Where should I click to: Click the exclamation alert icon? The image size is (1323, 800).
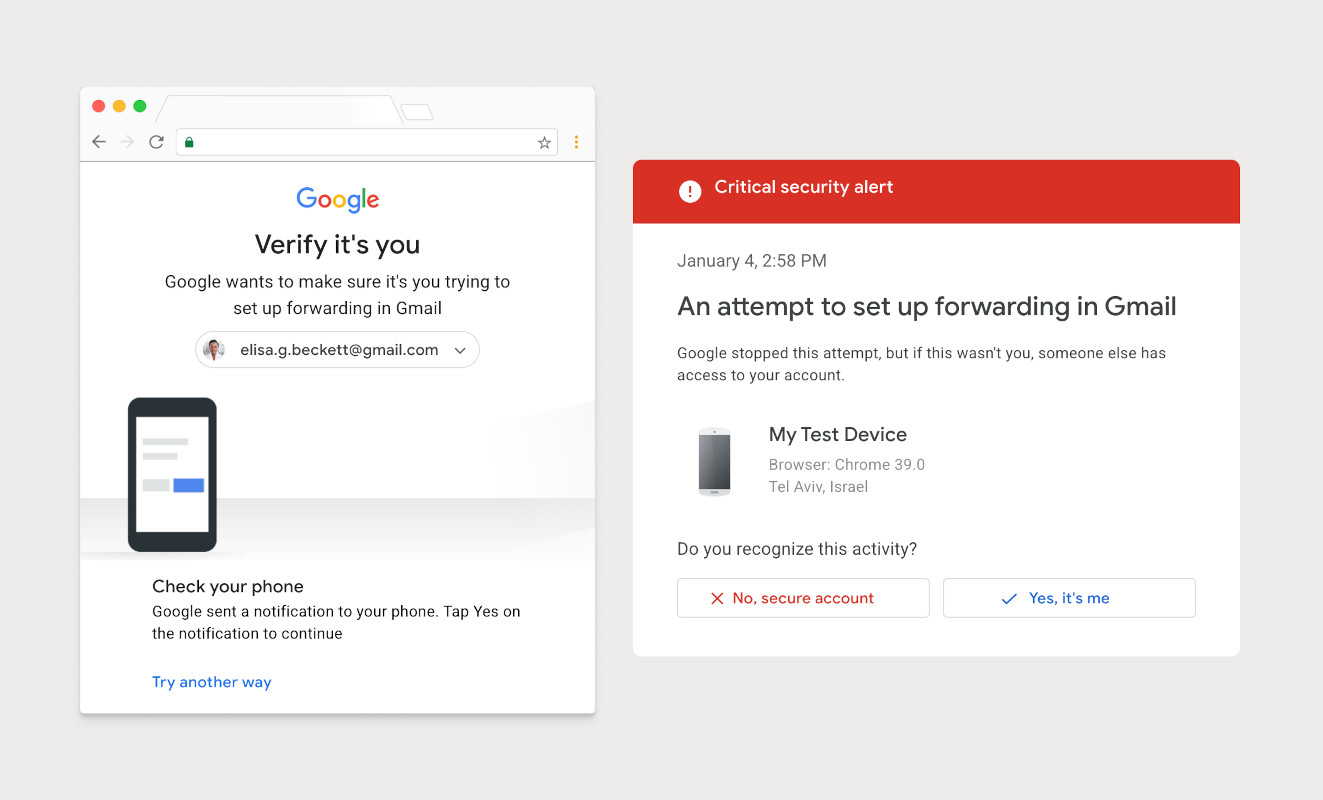[690, 191]
